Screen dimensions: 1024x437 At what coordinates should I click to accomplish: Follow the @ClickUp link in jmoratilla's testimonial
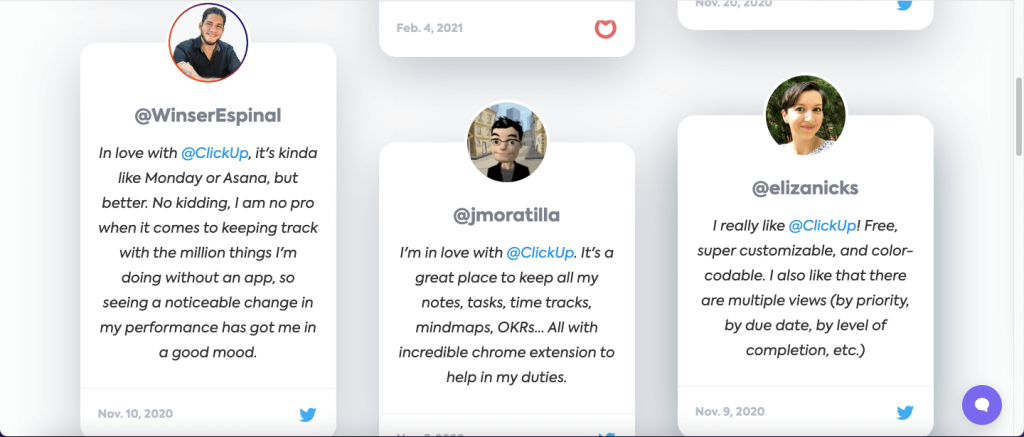(540, 254)
